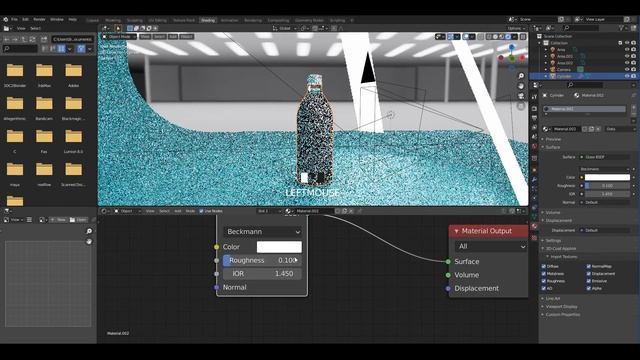Open the File menu
The height and width of the screenshot is (360, 640).
tap(14, 19)
